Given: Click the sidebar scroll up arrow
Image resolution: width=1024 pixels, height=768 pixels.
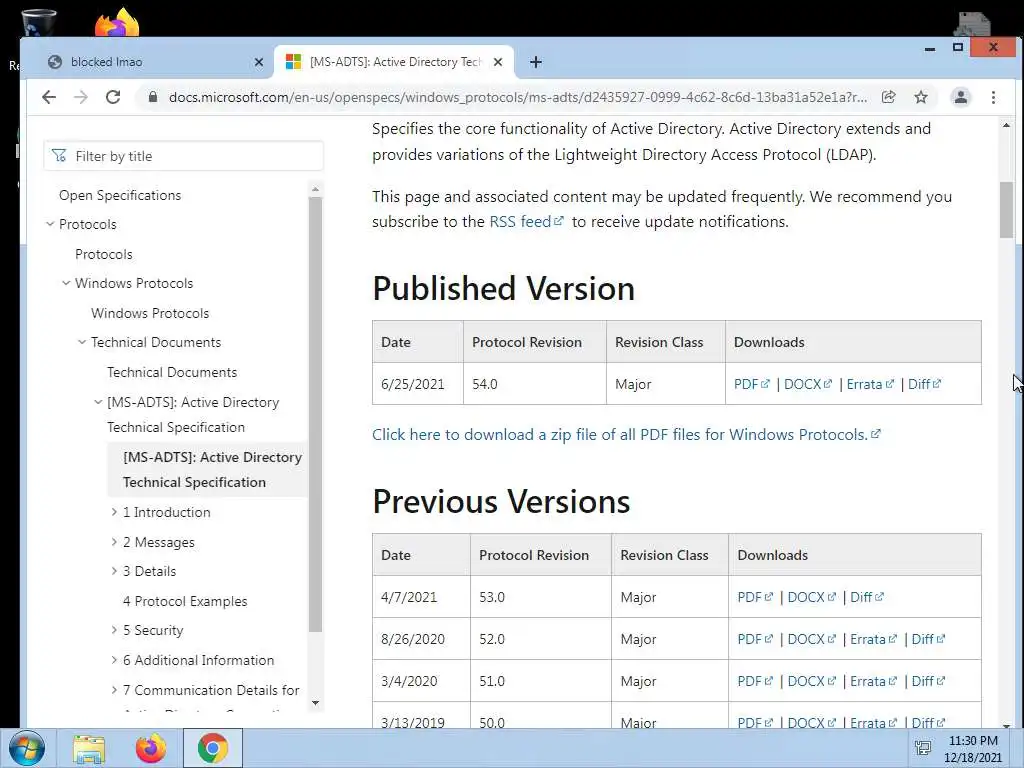Looking at the screenshot, I should point(315,189).
